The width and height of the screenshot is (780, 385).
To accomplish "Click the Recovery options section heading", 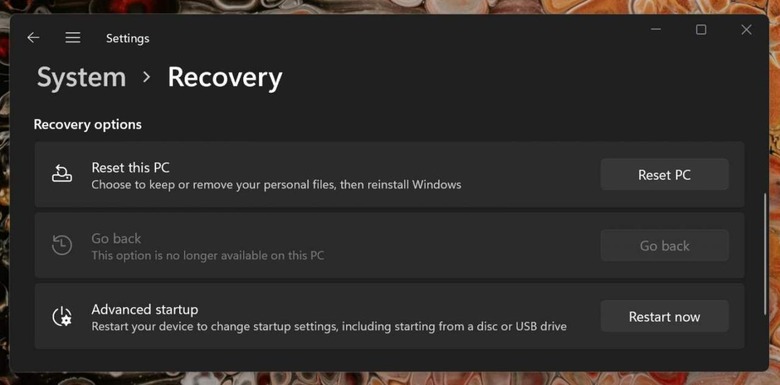I will pyautogui.click(x=88, y=124).
